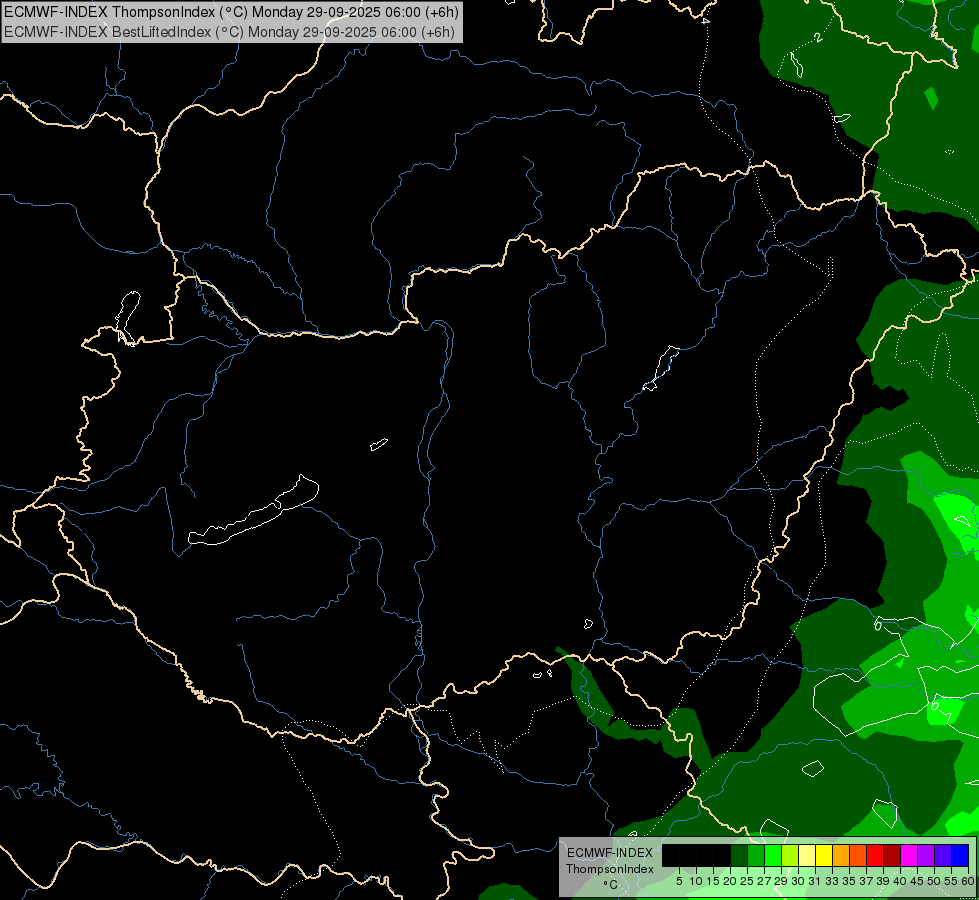Click the red 37–39 legend swatch
This screenshot has height=900, width=979.
coord(875,855)
